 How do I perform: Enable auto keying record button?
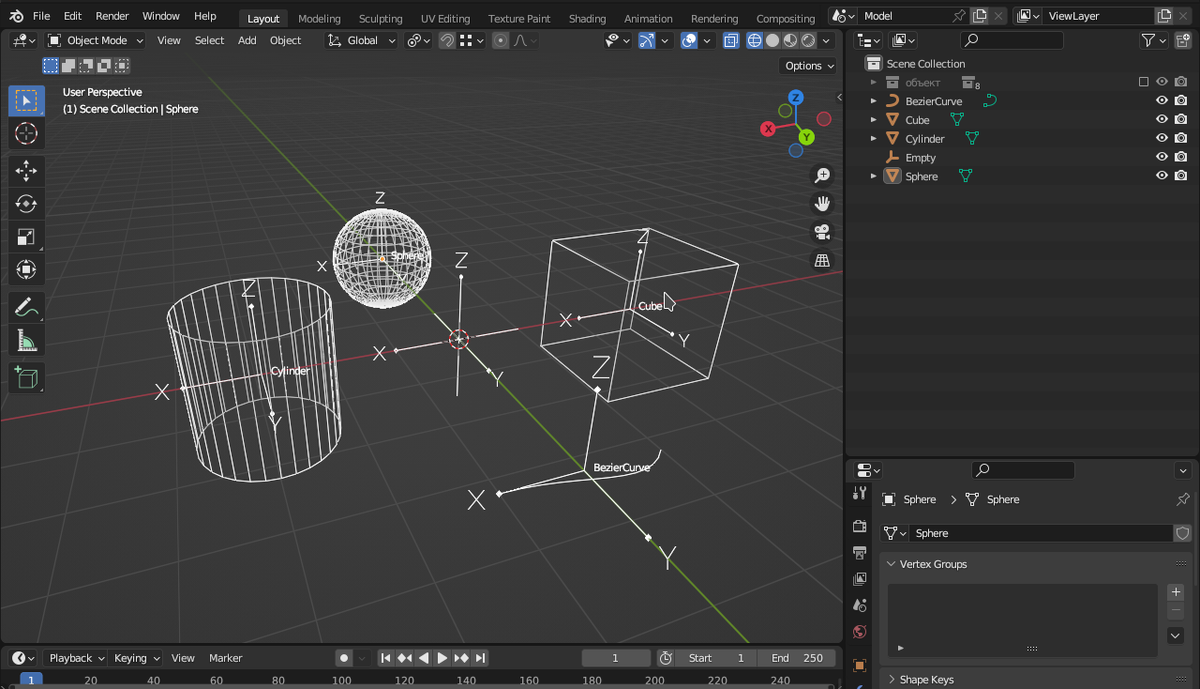click(x=344, y=658)
